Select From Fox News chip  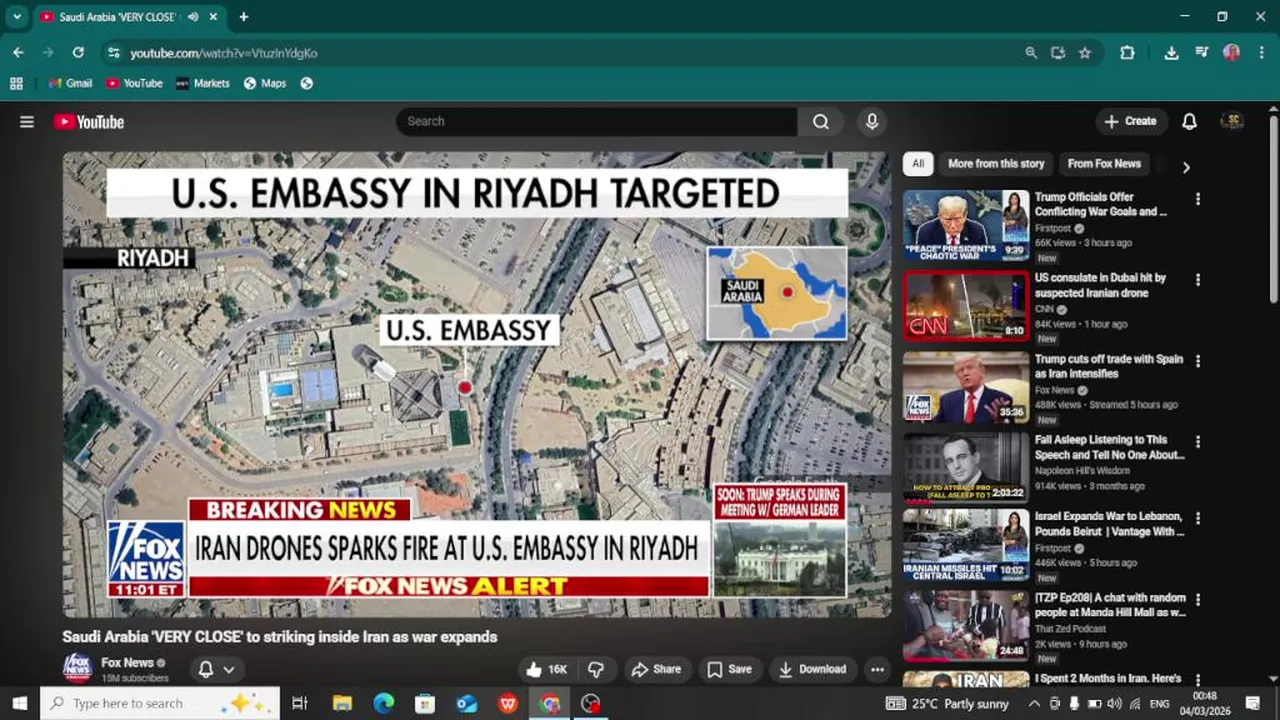tap(1104, 164)
